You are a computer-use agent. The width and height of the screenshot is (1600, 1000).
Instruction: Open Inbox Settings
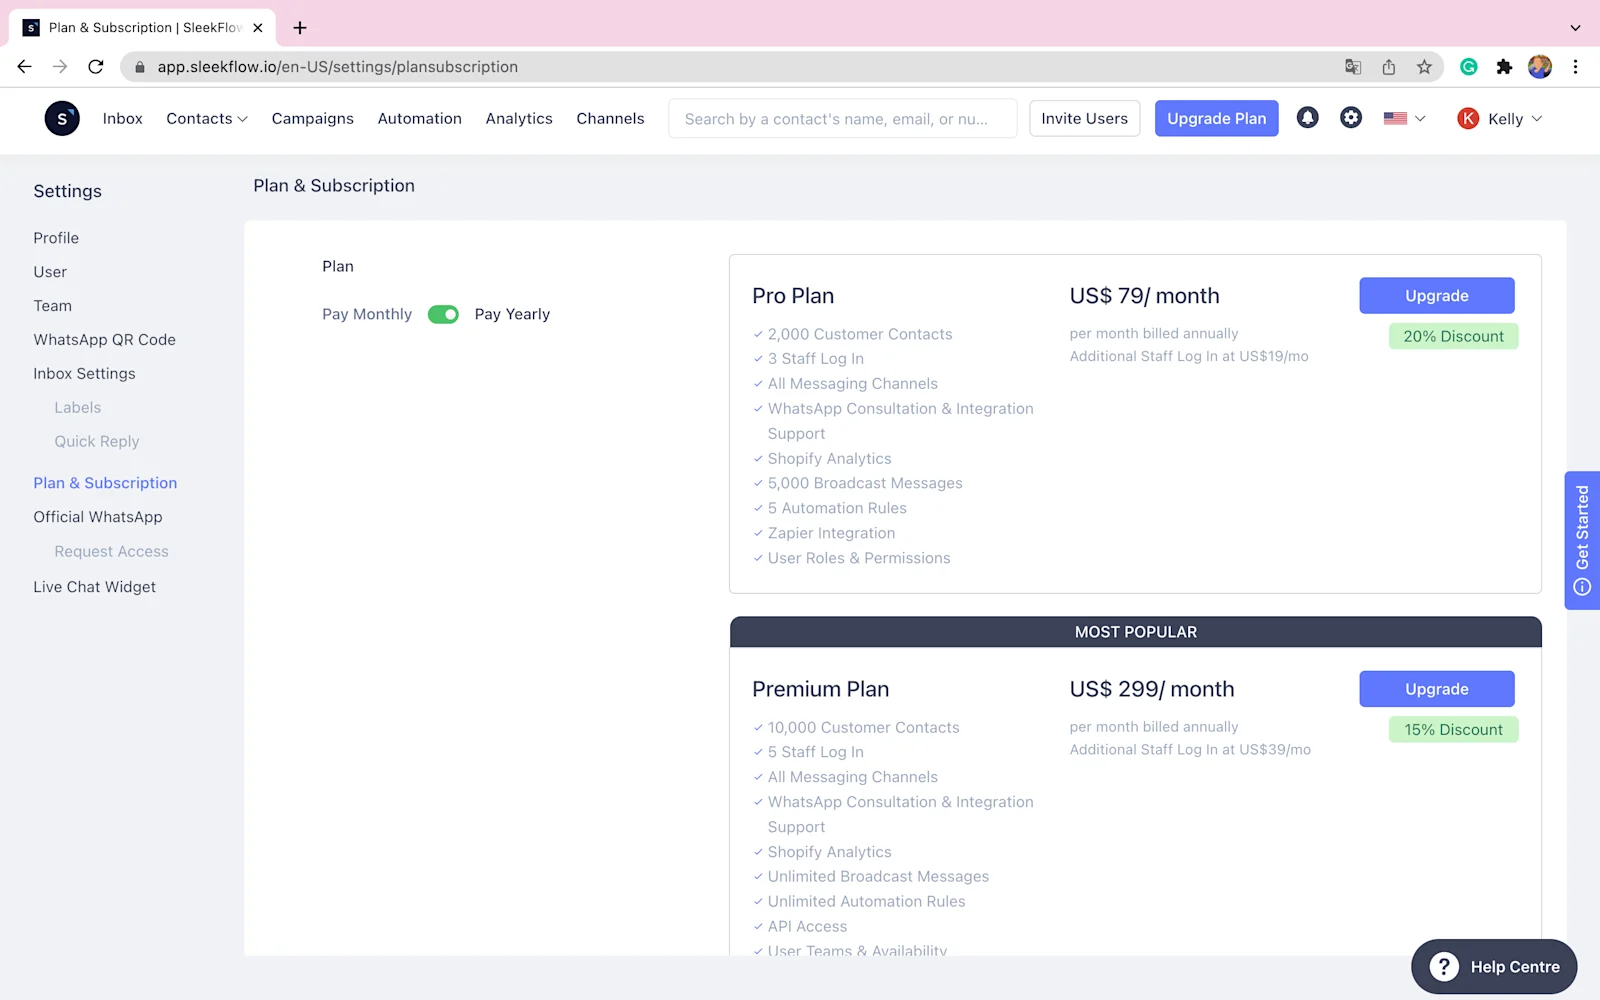pos(84,374)
